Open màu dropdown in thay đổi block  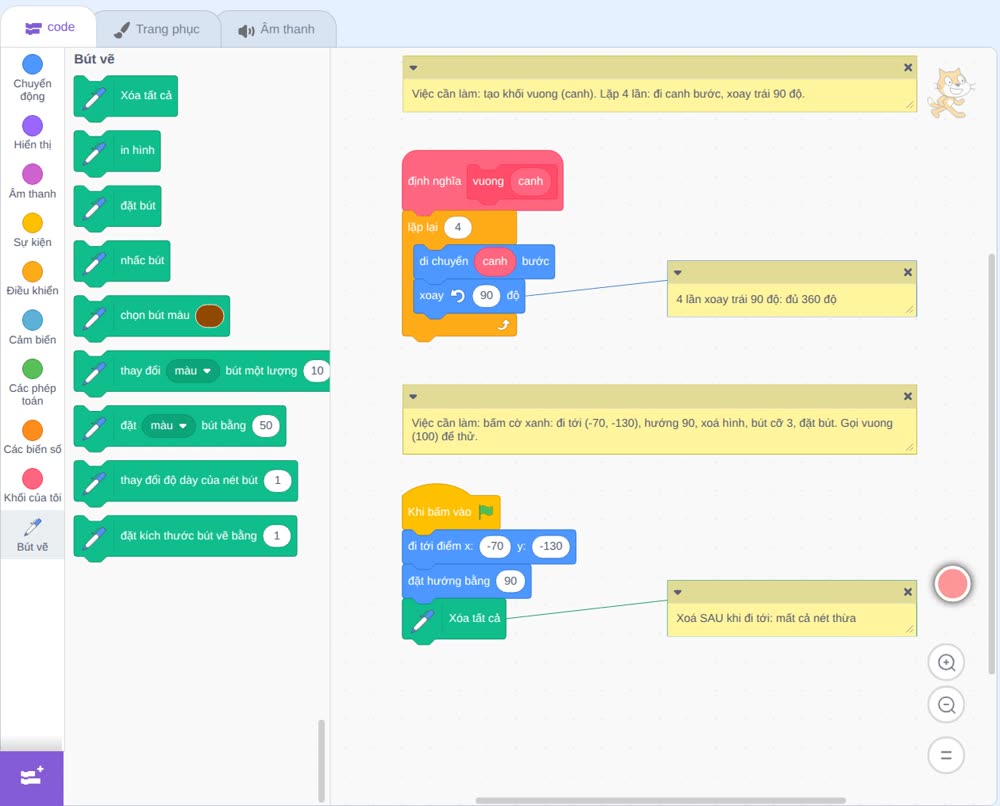click(193, 370)
